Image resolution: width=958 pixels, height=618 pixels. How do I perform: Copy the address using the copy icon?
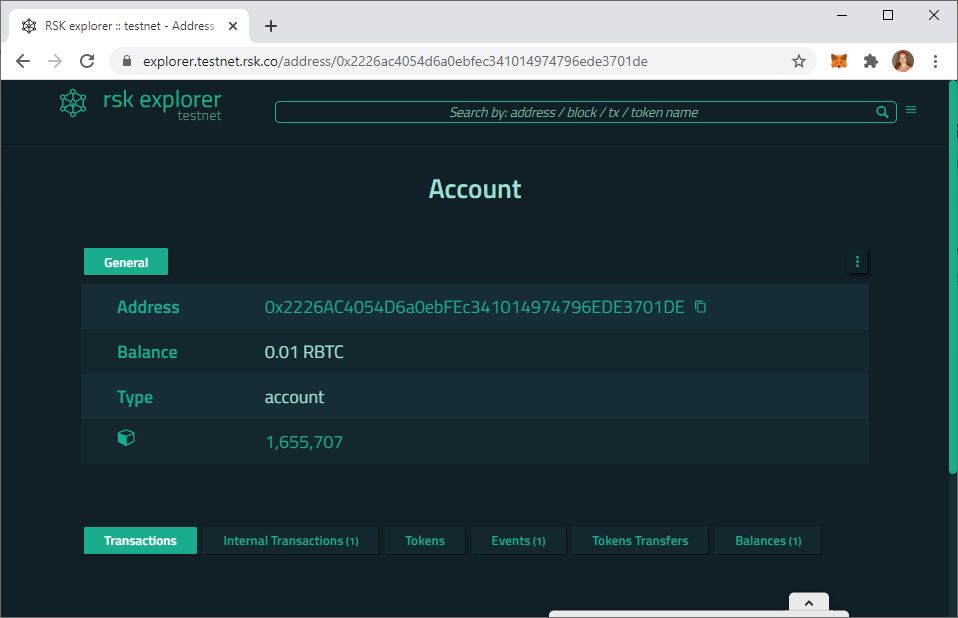pos(700,307)
